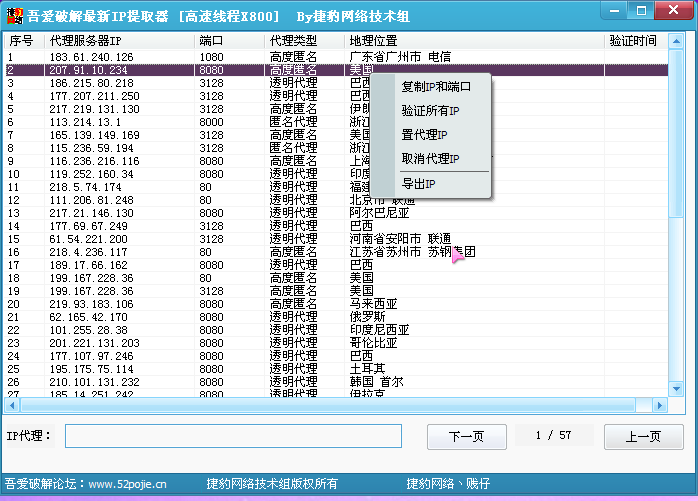The image size is (698, 501).
Task: Sort by 代理服务器IP column header
Action: (x=118, y=41)
